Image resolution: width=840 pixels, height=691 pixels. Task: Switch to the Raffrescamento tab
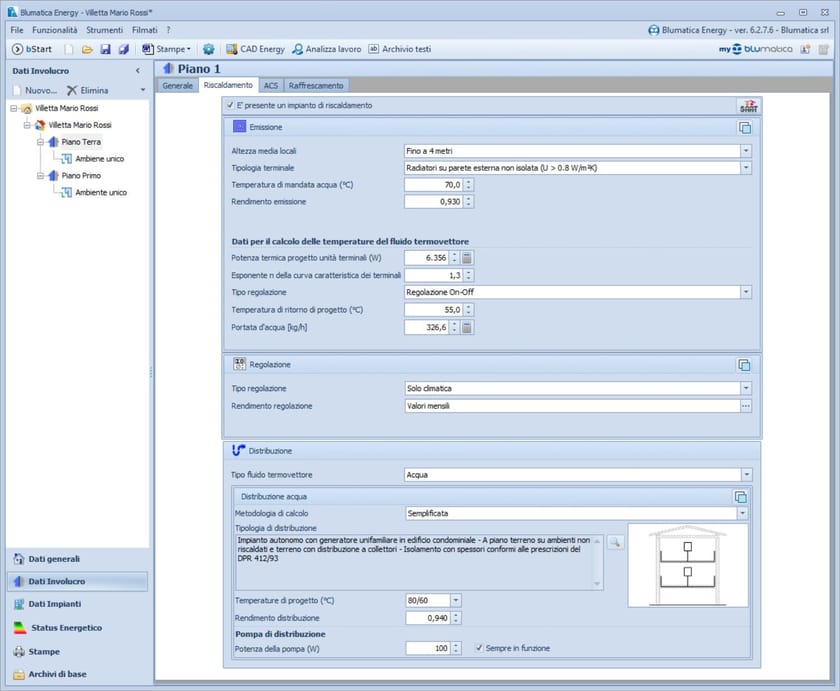(x=316, y=86)
